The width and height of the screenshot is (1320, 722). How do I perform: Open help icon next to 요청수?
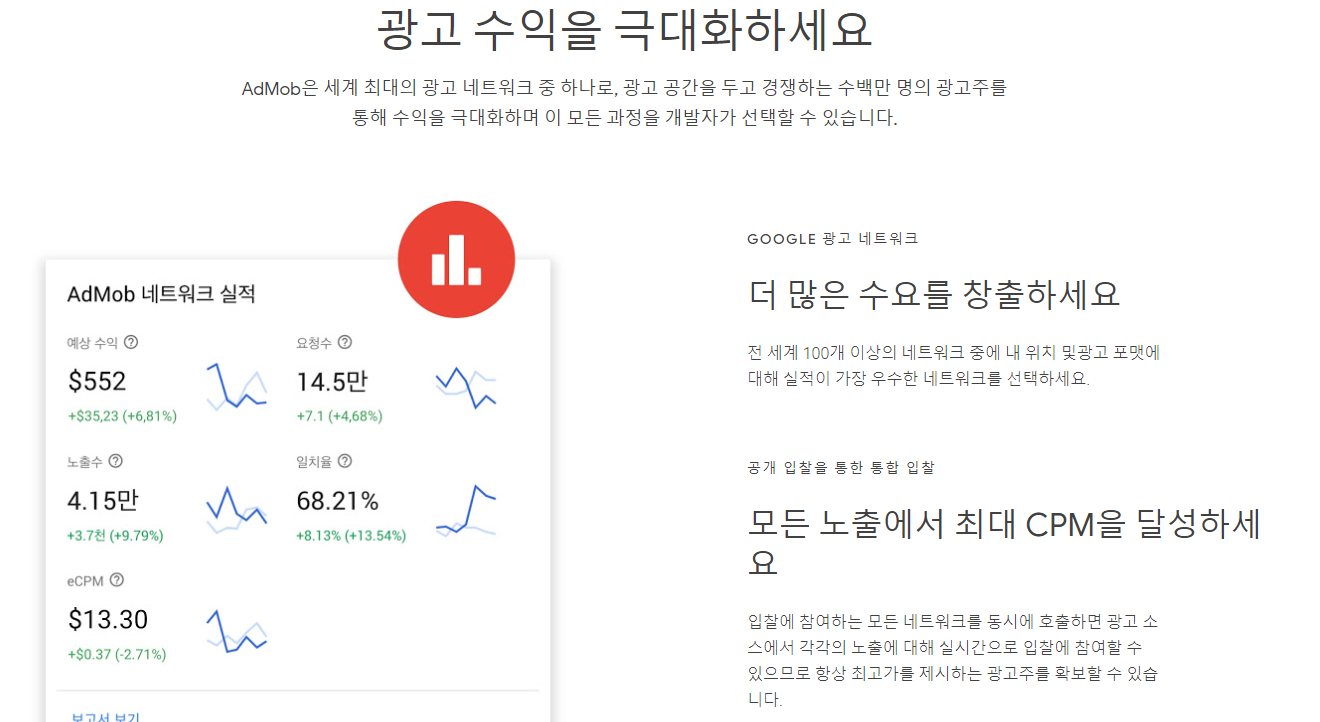(345, 342)
